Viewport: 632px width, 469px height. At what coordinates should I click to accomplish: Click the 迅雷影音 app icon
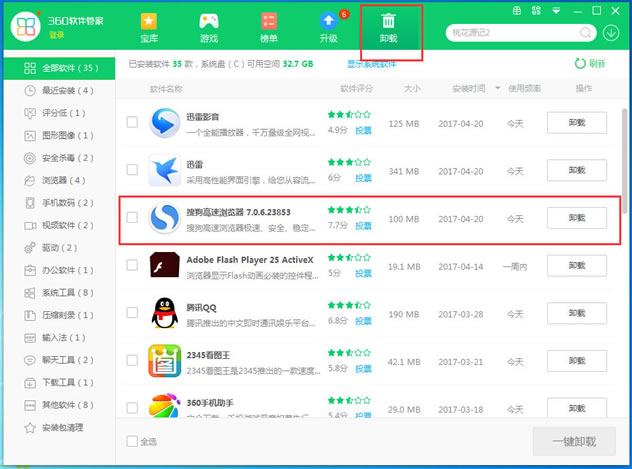click(x=164, y=123)
